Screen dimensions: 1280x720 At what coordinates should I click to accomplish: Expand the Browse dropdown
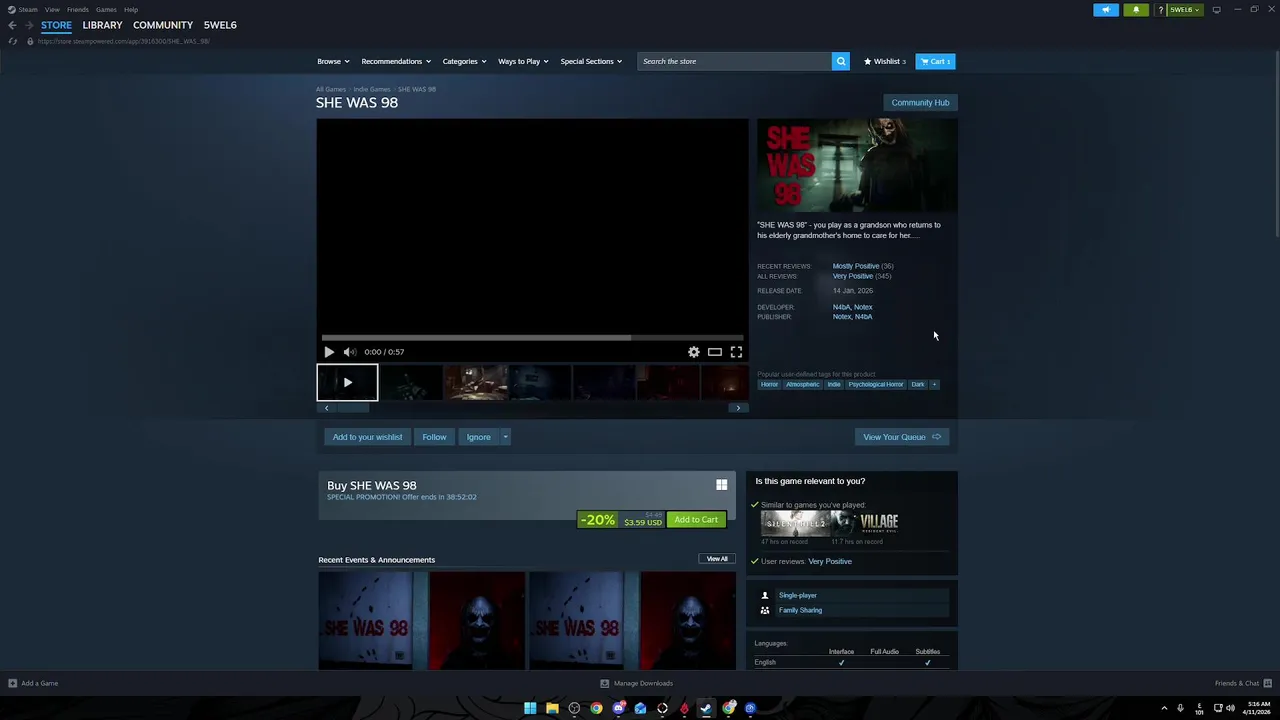point(333,61)
